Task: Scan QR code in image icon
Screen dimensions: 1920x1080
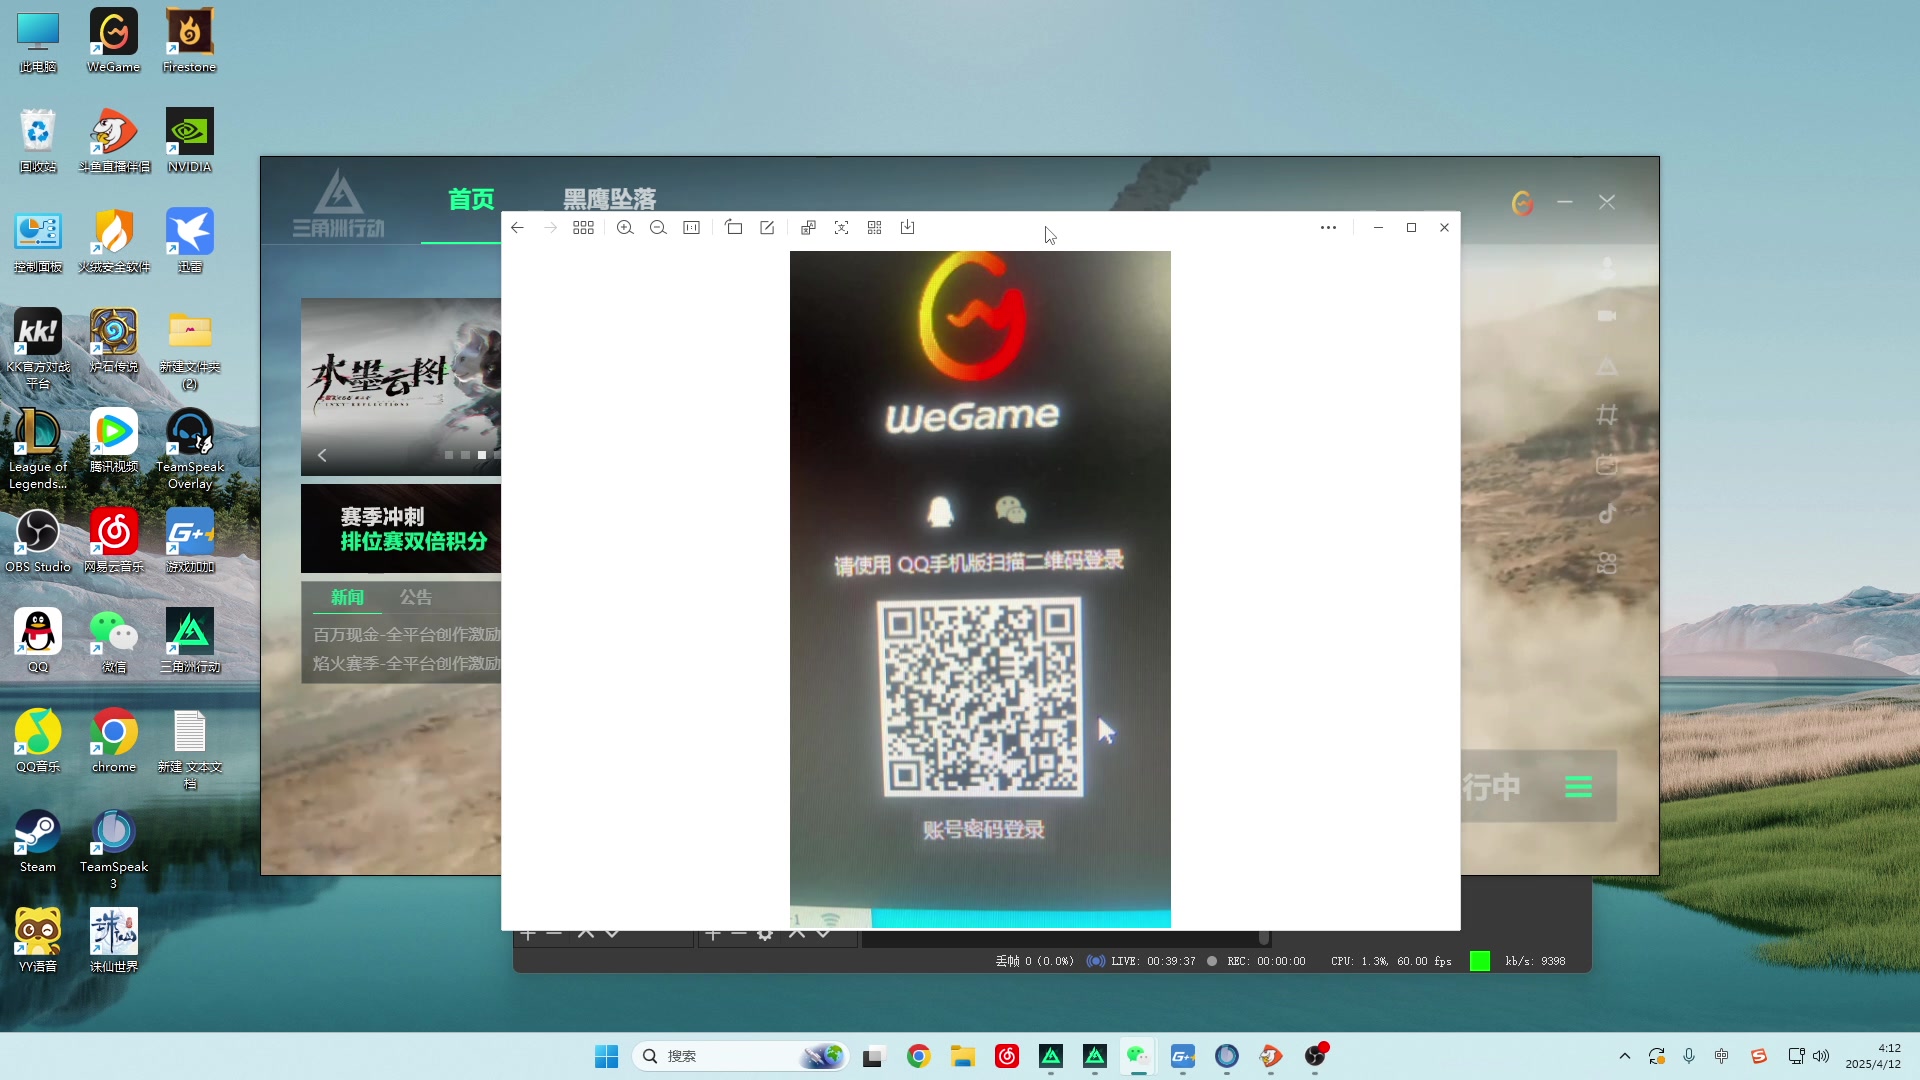Action: (874, 228)
